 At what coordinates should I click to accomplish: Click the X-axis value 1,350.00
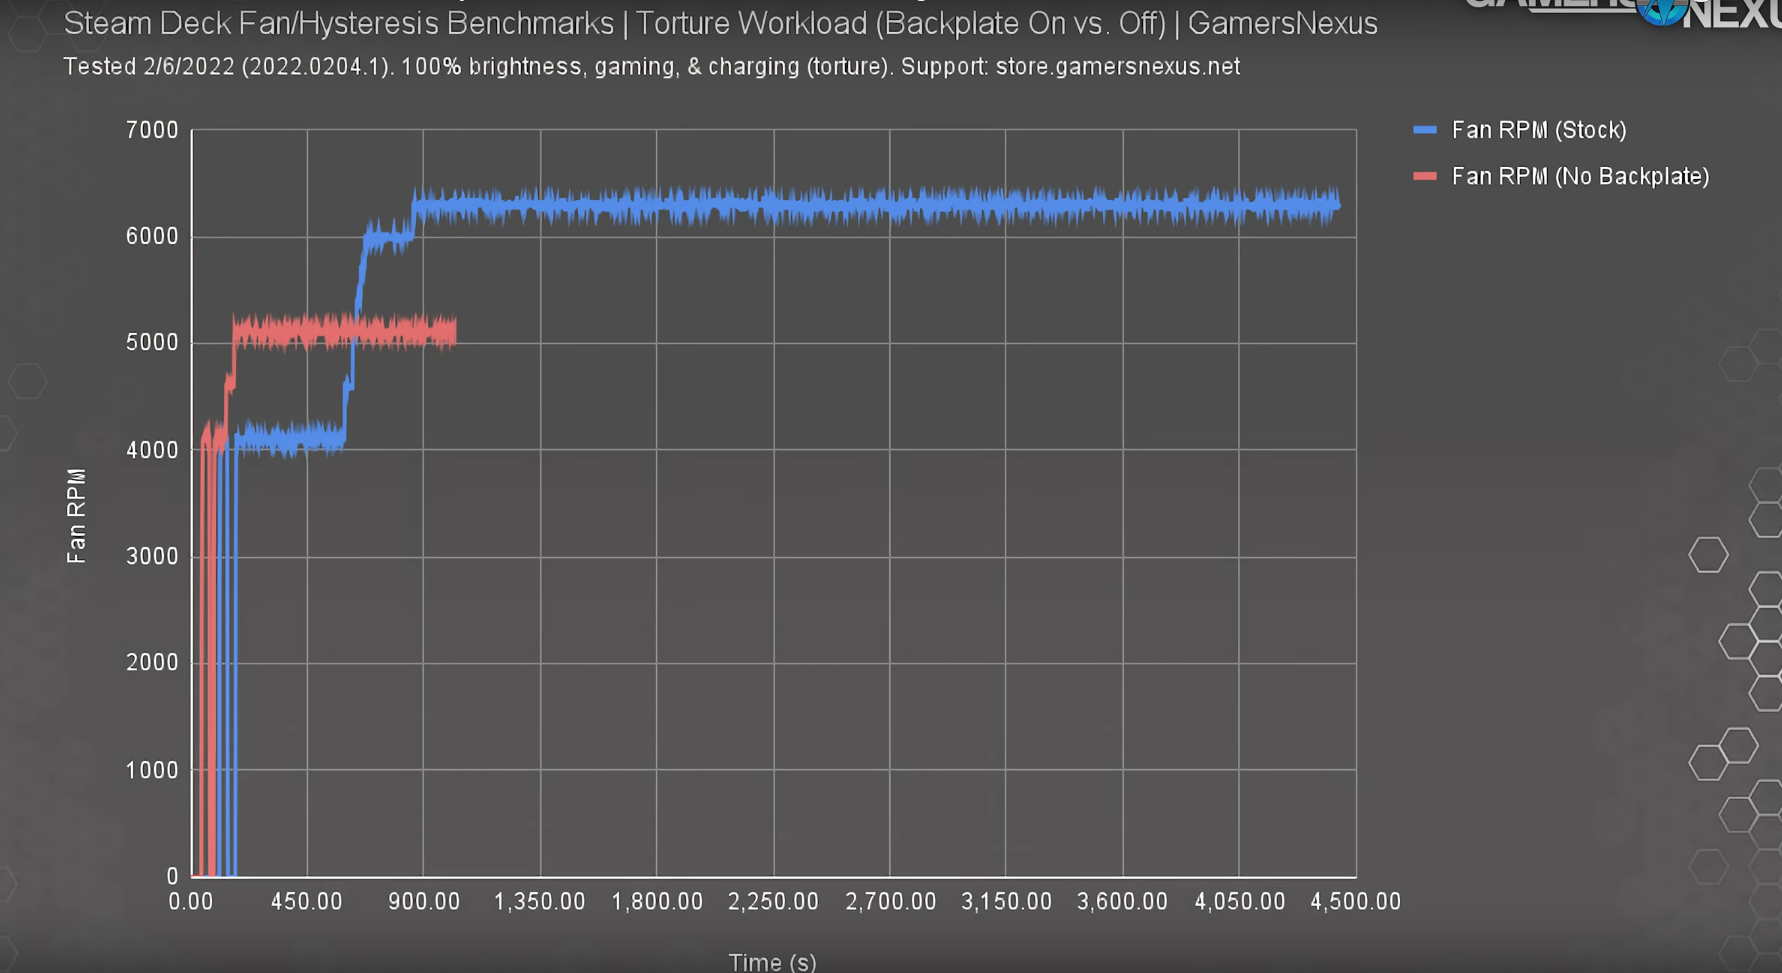[540, 901]
